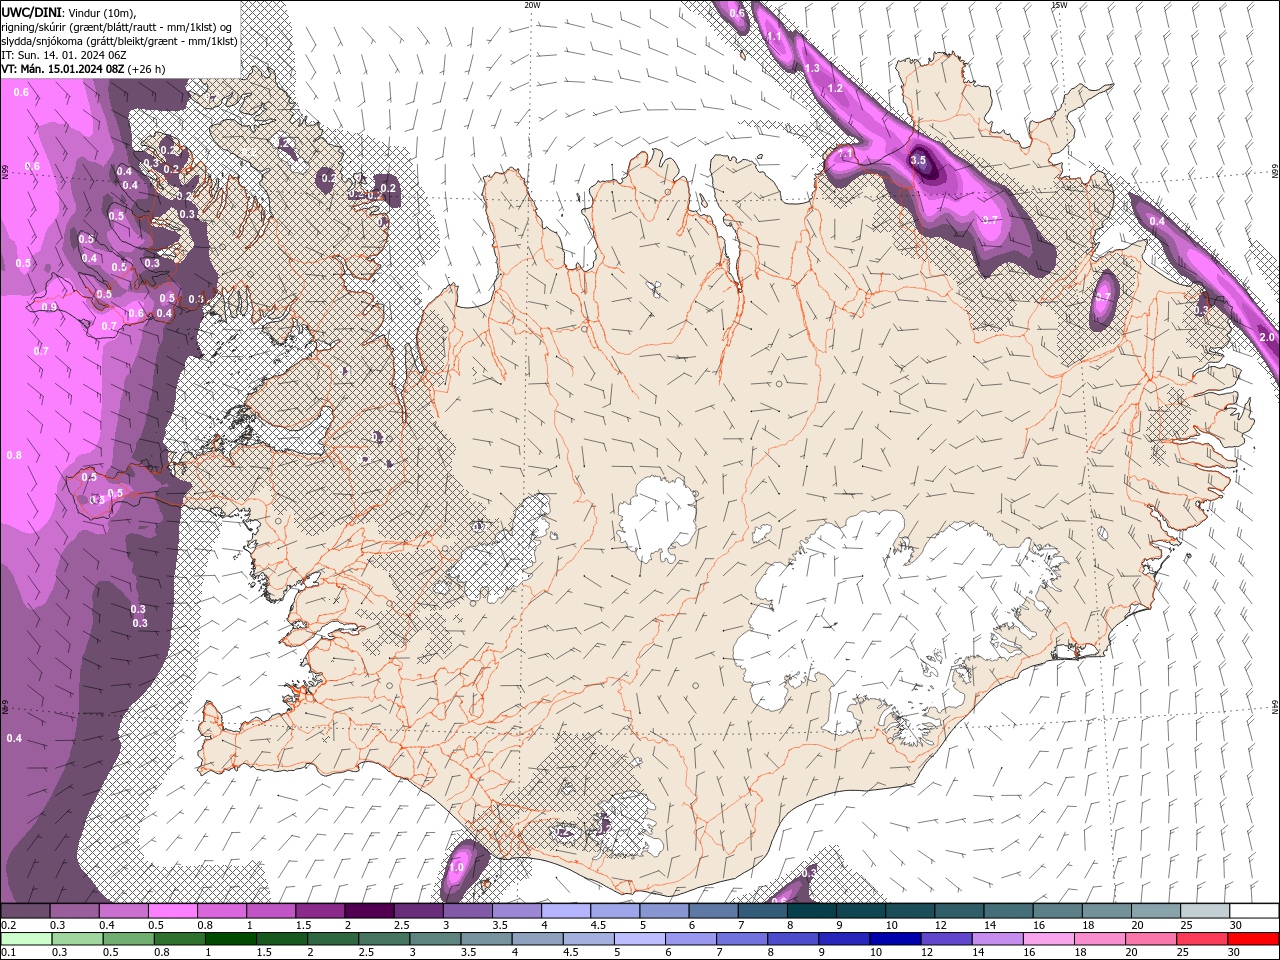The height and width of the screenshot is (960, 1280).
Task: Click upper legend swatch between 0.5 and 0.8
Action: pyautogui.click(x=172, y=911)
